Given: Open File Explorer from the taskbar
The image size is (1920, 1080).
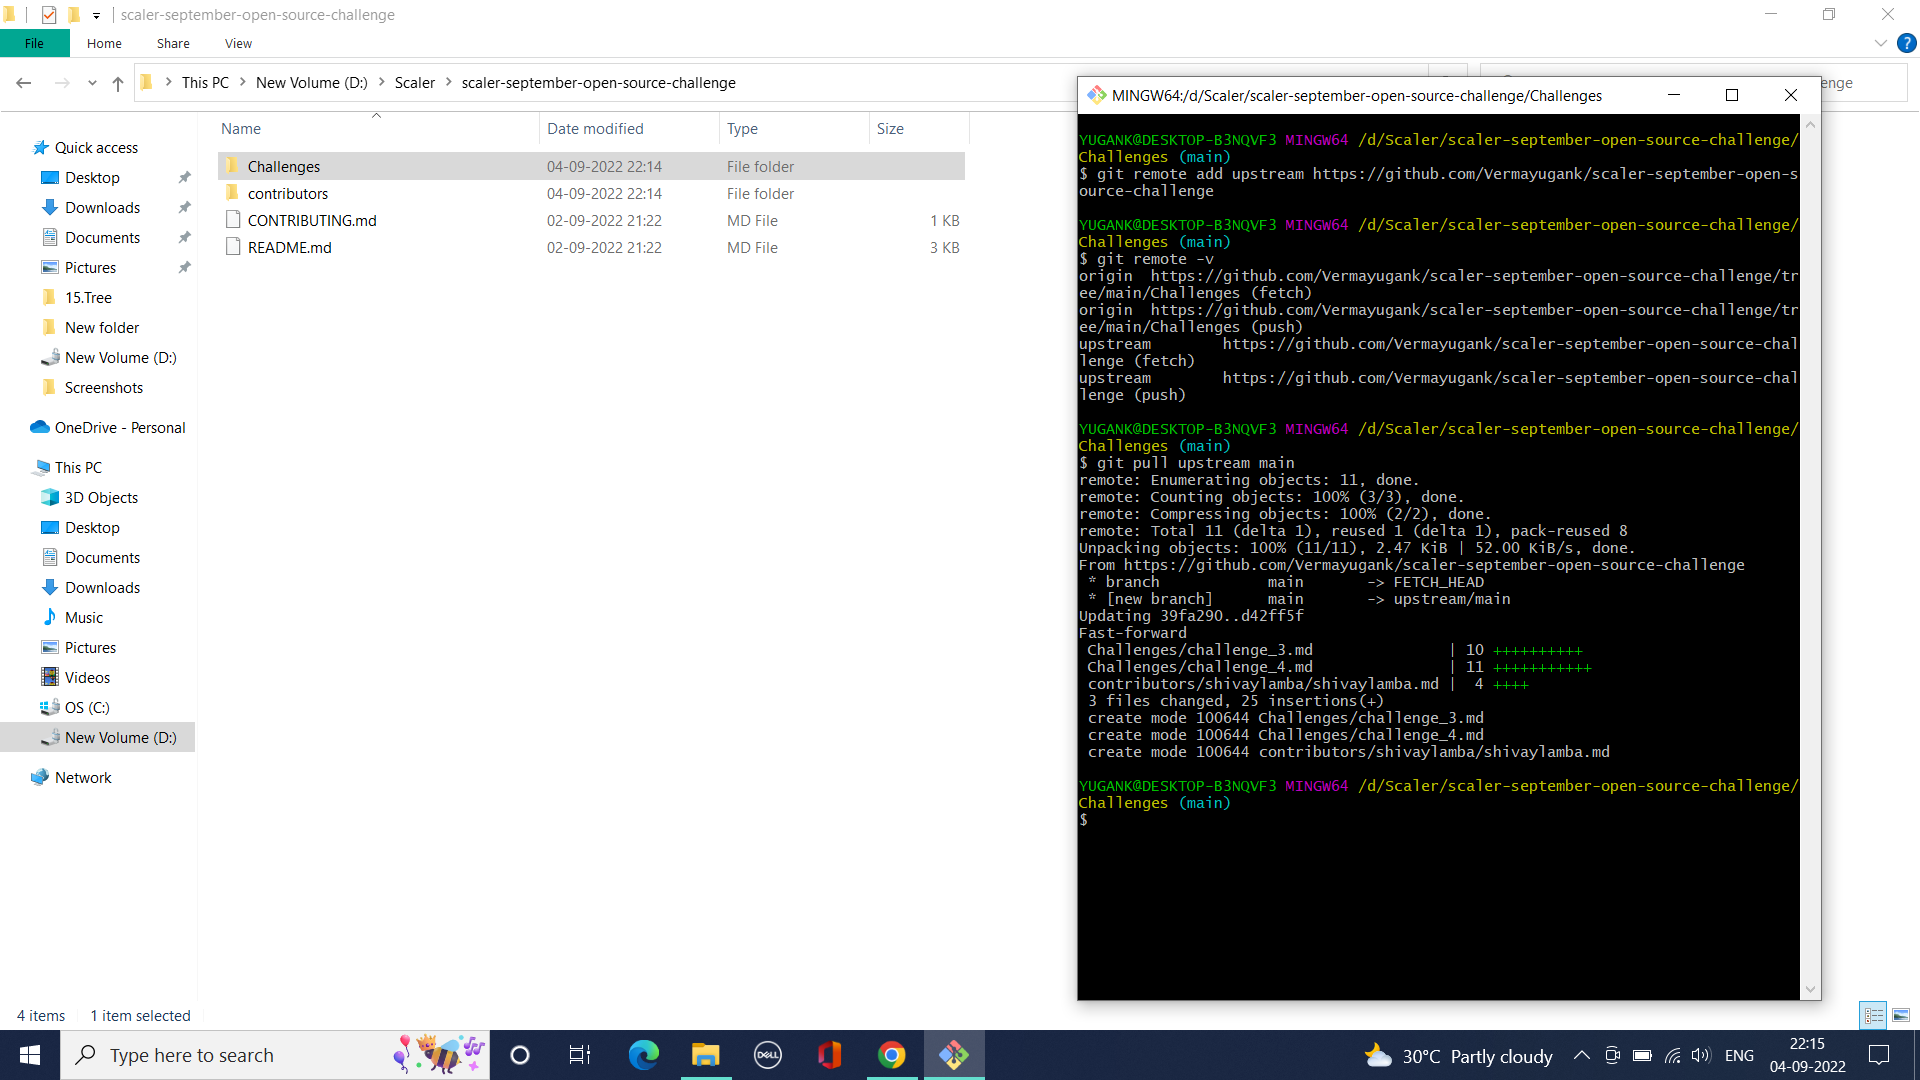Looking at the screenshot, I should click(706, 1054).
